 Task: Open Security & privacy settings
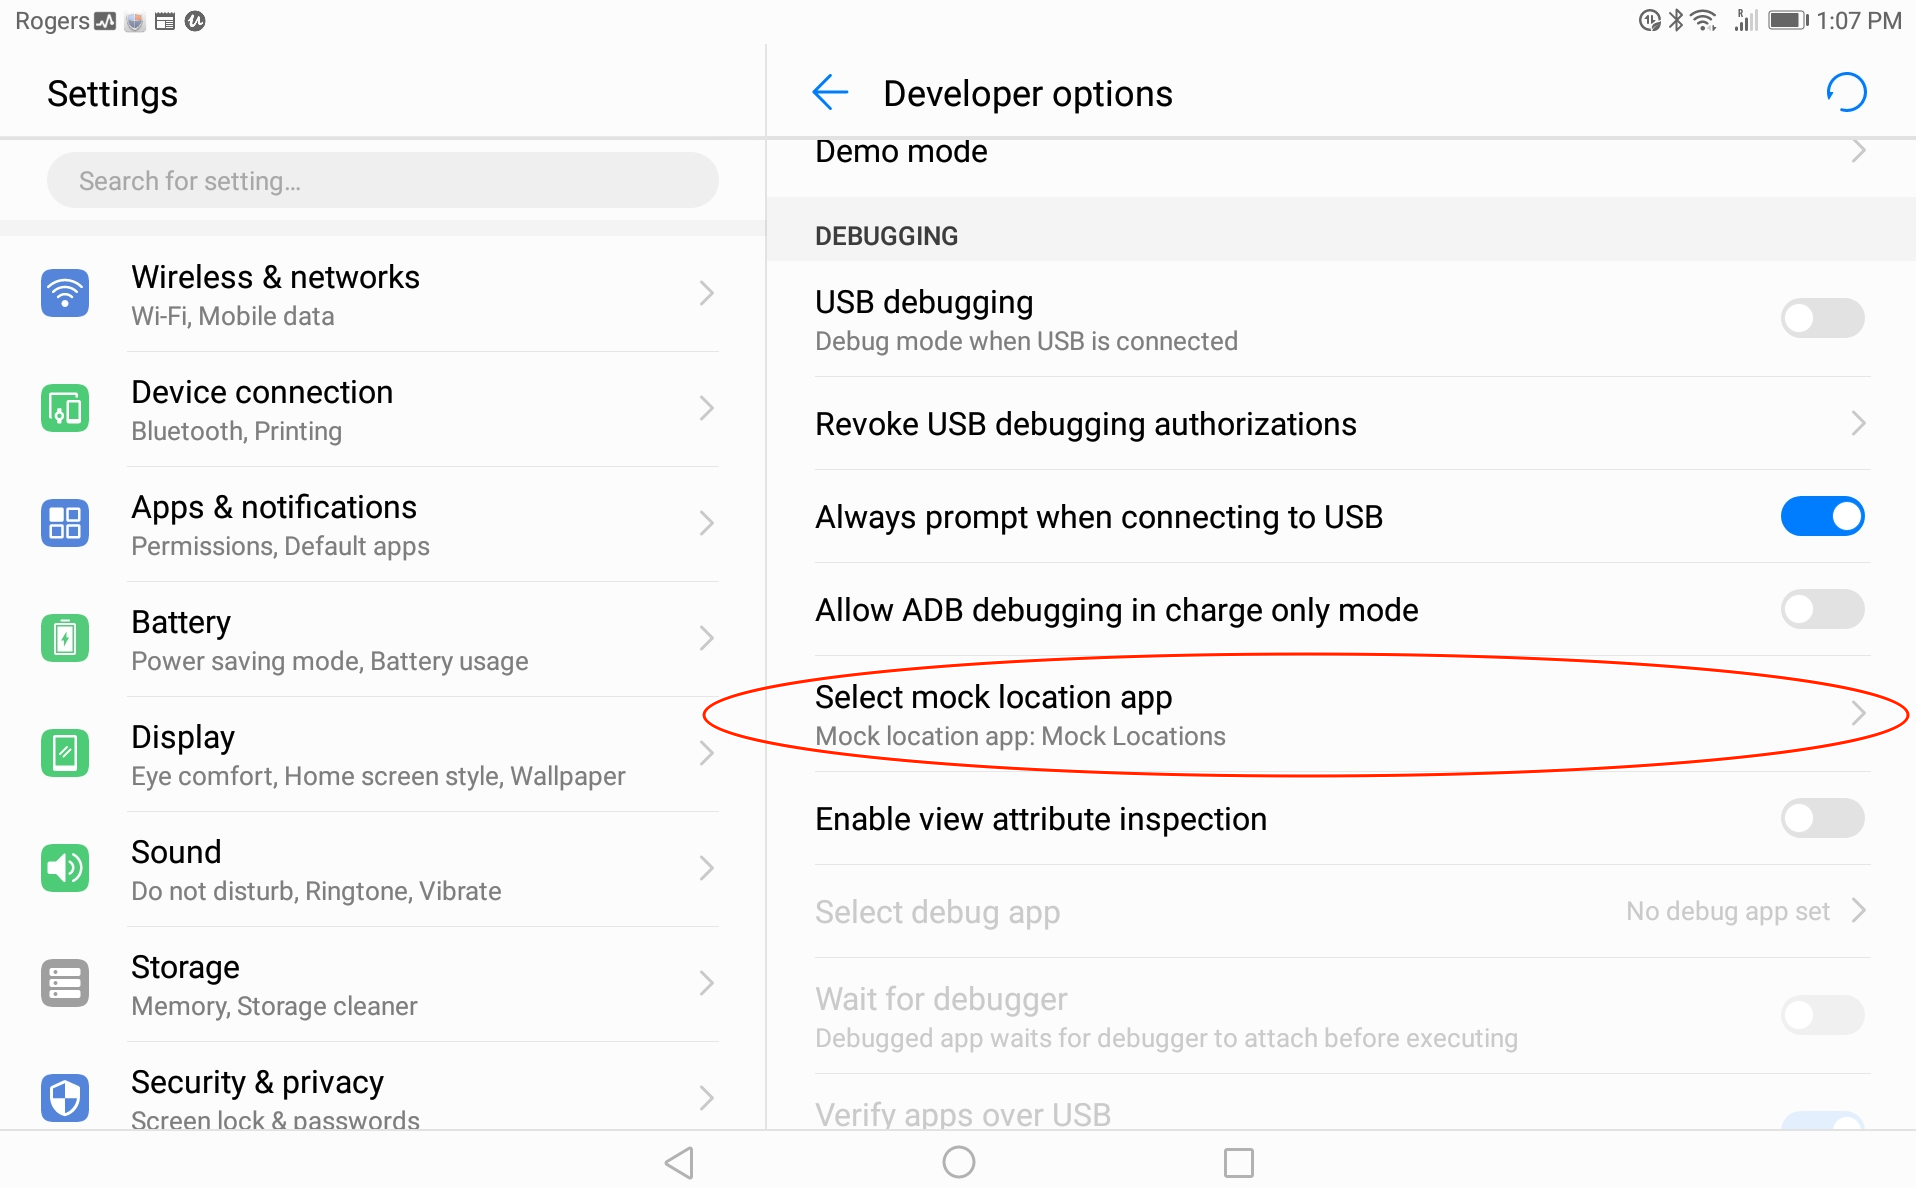pos(380,1098)
